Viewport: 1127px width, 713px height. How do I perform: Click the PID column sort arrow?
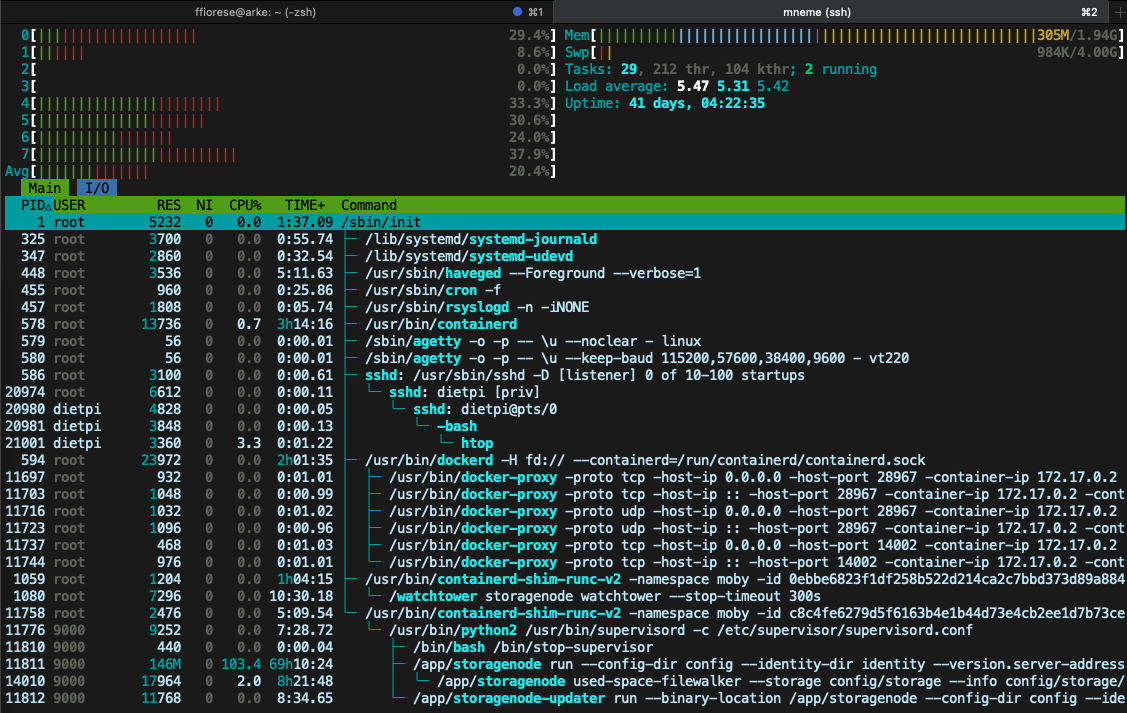click(48, 205)
